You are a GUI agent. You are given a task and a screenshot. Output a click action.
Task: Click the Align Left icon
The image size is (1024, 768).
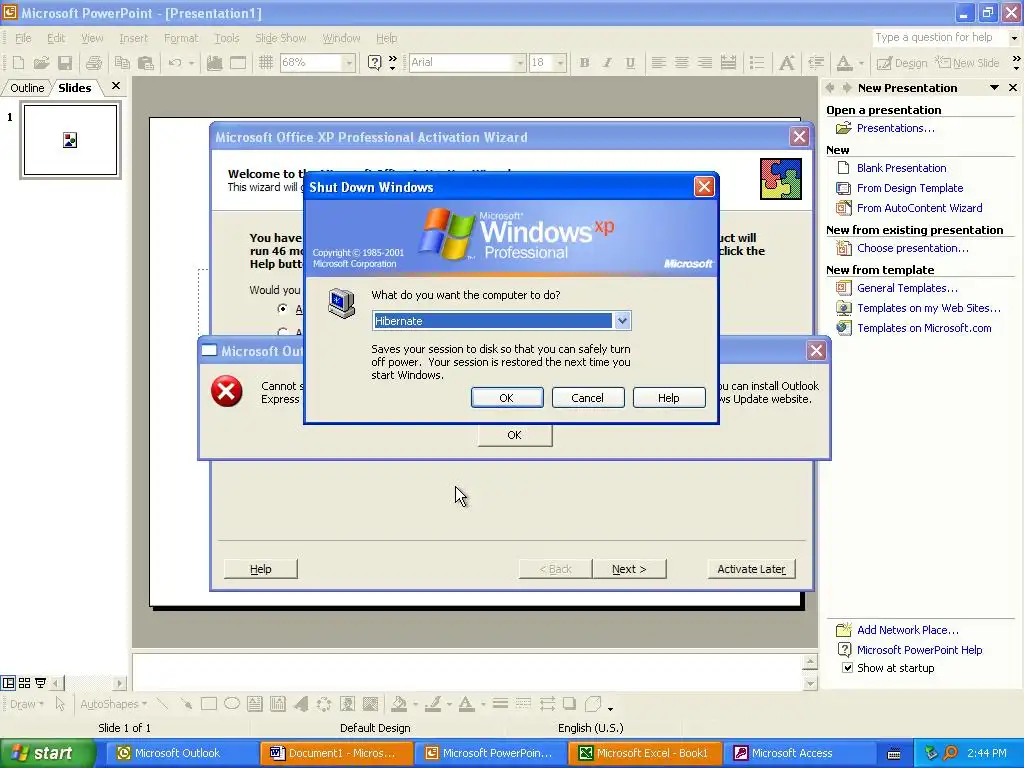pos(658,63)
